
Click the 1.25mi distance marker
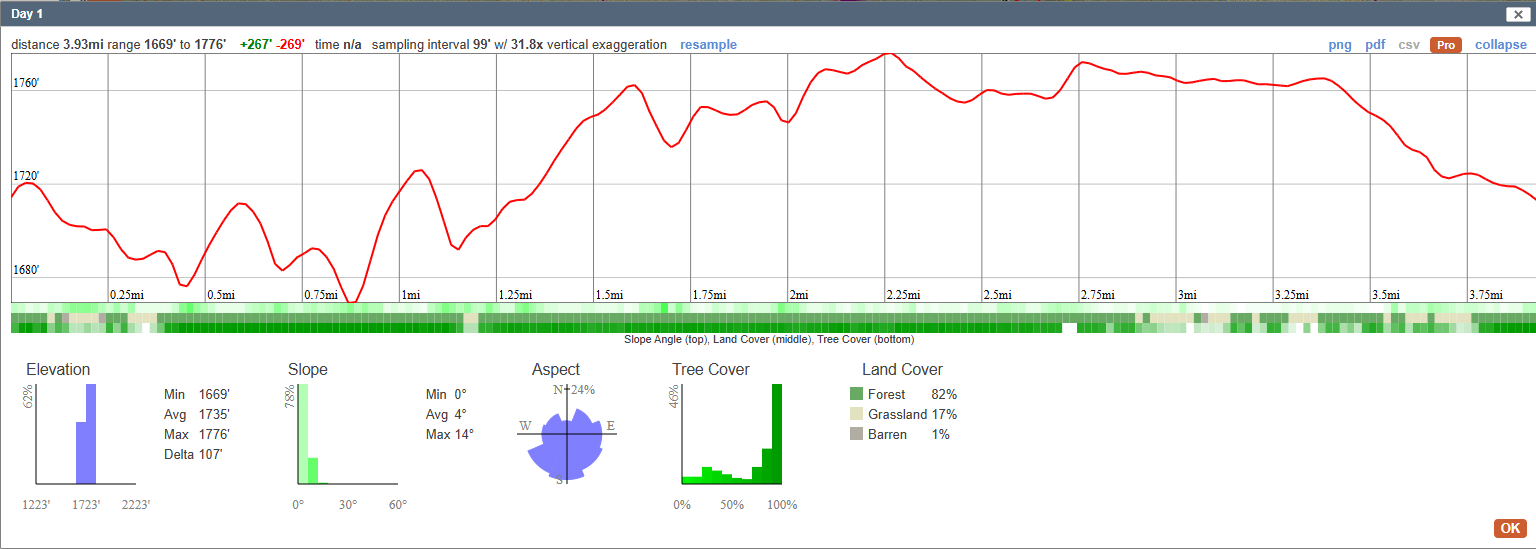[515, 295]
